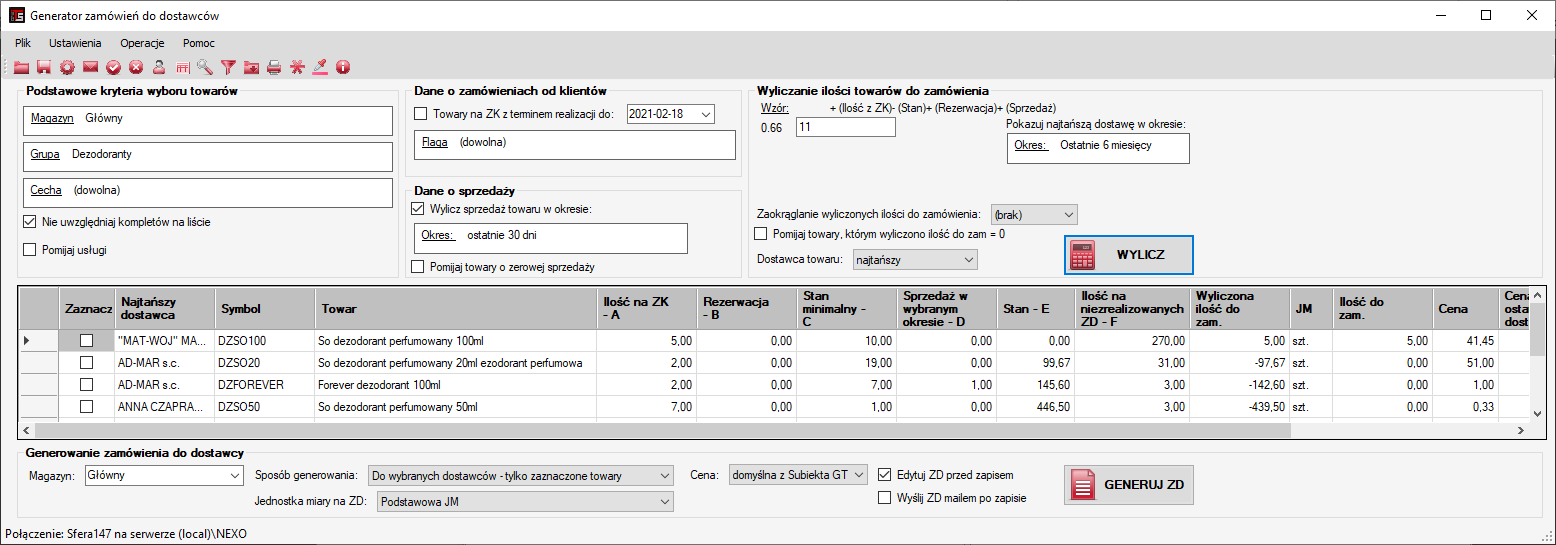The image size is (1556, 545).
Task: Check the Zaznacz box for DZFOREVER row
Action: point(86,385)
